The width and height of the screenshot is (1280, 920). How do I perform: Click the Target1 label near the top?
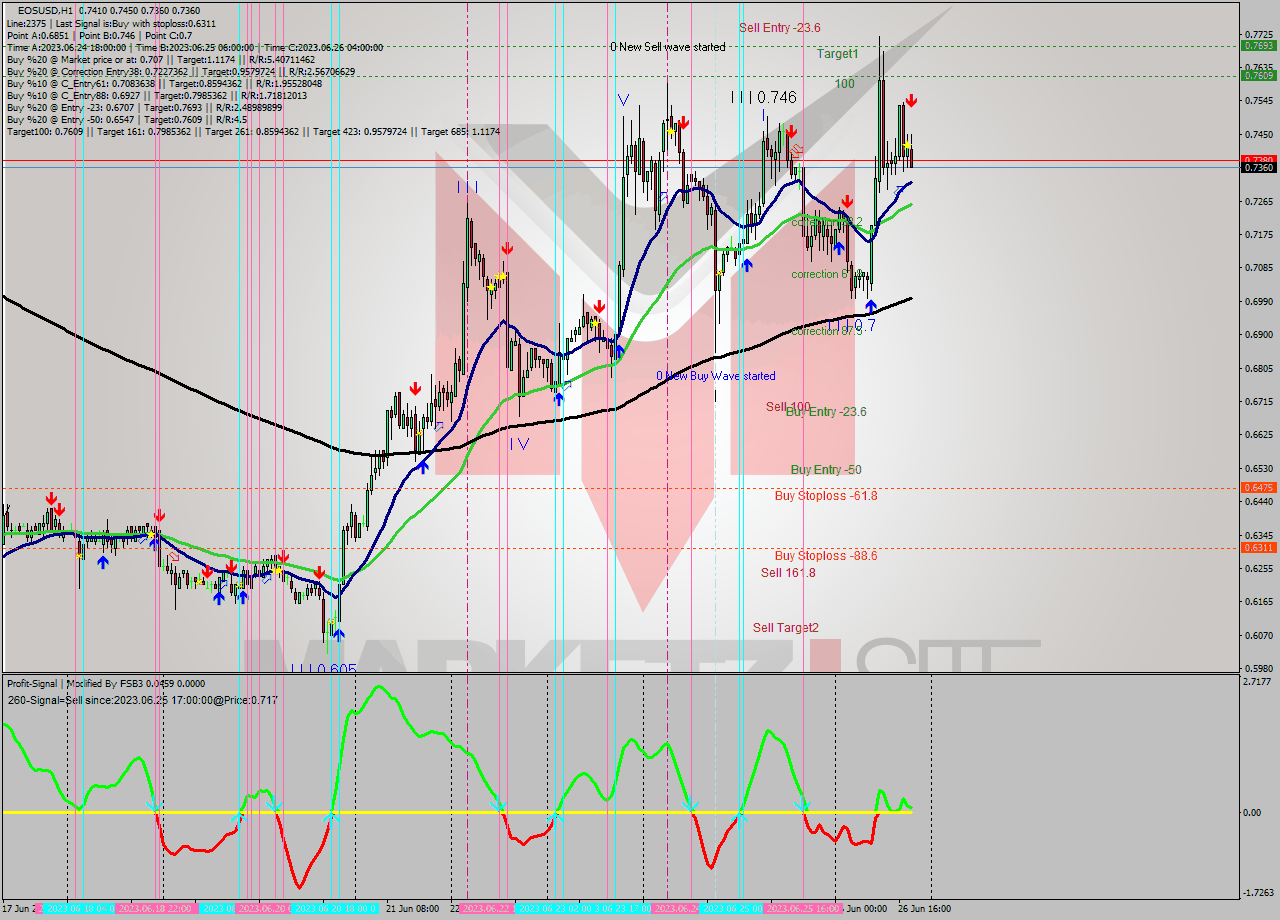pyautogui.click(x=837, y=54)
